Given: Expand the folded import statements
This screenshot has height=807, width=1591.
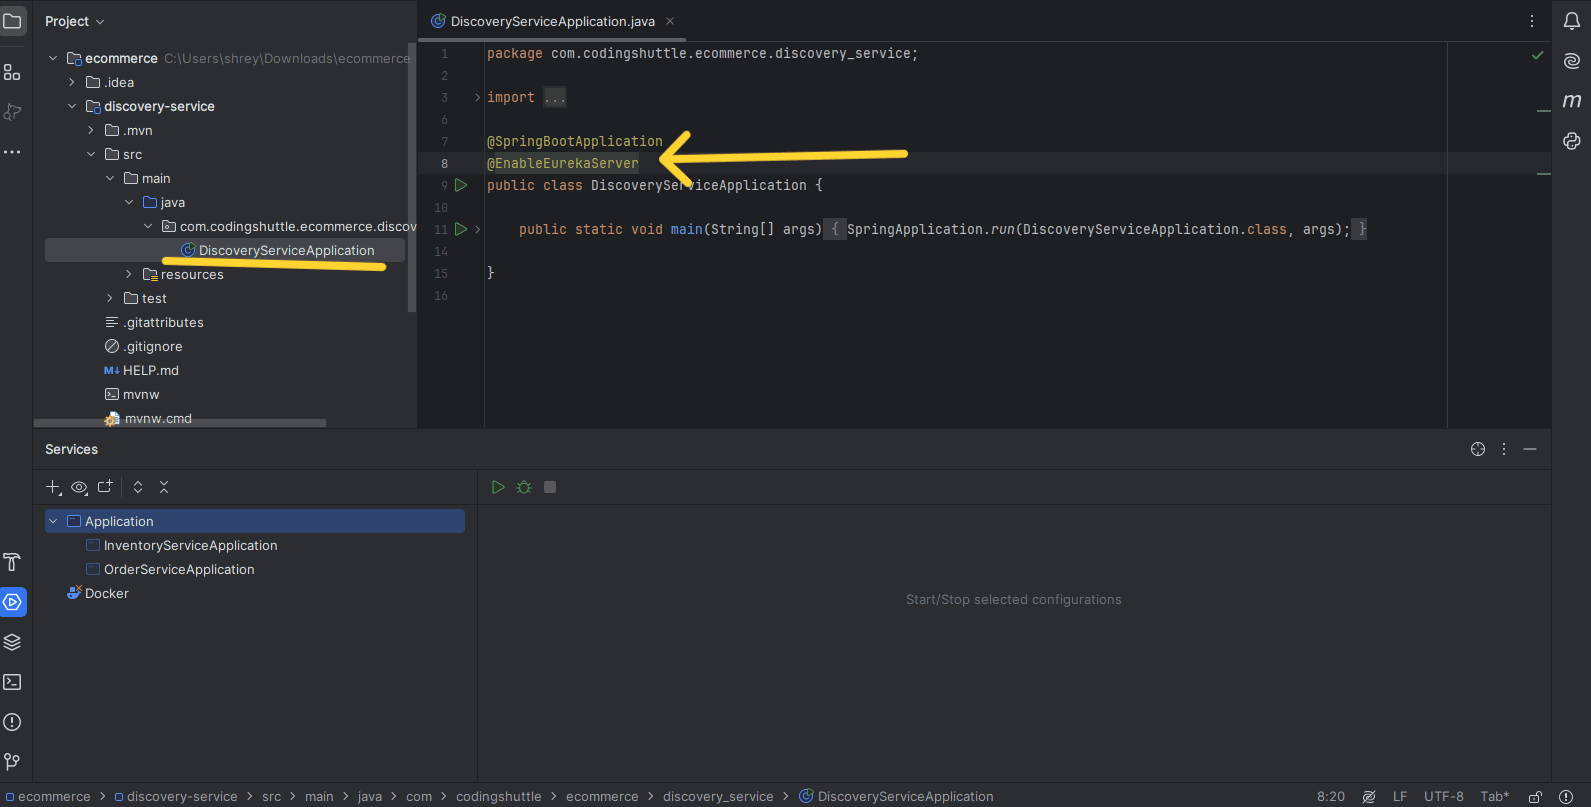Looking at the screenshot, I should (x=478, y=97).
